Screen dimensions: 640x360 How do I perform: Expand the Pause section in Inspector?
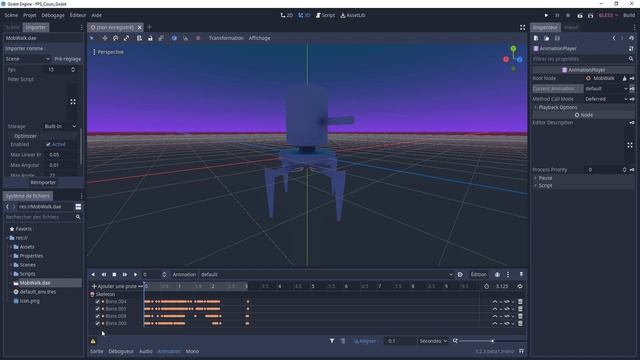tap(583, 178)
